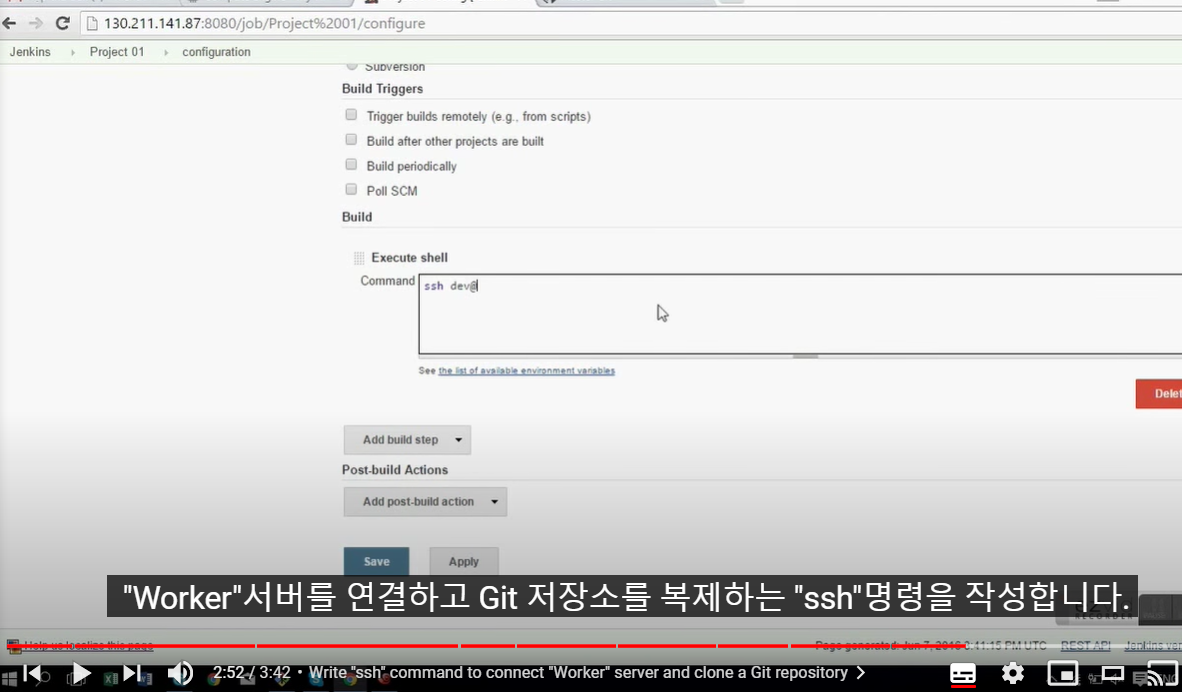Screen dimensions: 1182x692
Task: Toggle theater mode
Action: coord(1113,672)
